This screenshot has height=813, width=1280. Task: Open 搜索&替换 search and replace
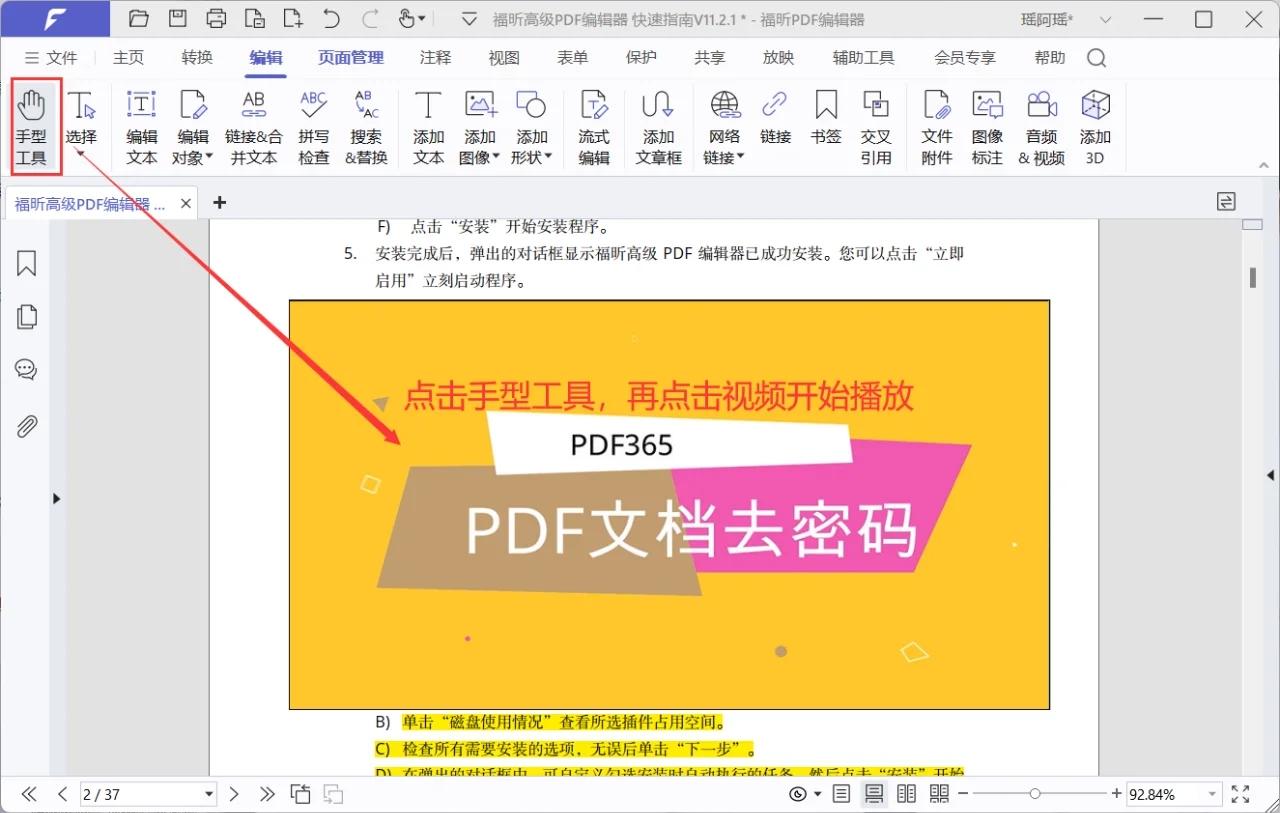pyautogui.click(x=366, y=127)
